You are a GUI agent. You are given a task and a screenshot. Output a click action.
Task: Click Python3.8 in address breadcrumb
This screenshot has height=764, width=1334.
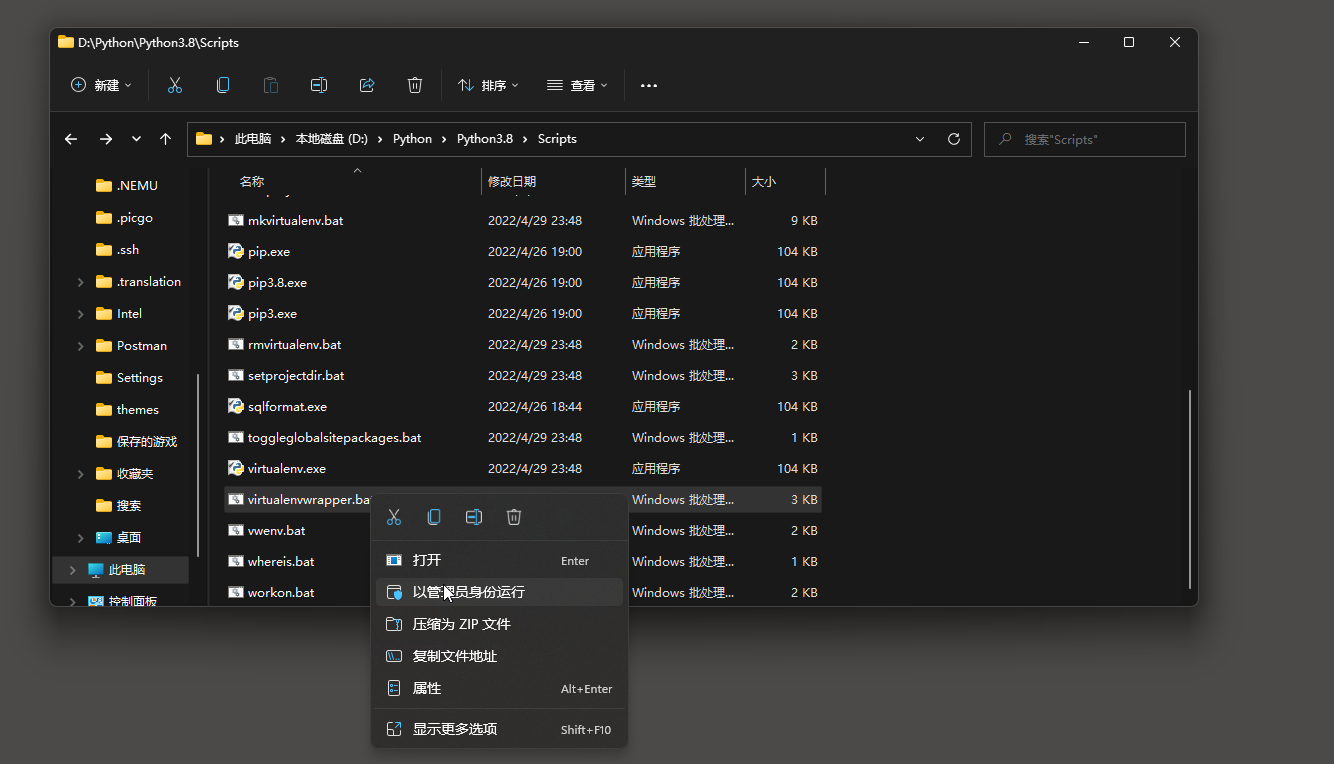tap(485, 139)
